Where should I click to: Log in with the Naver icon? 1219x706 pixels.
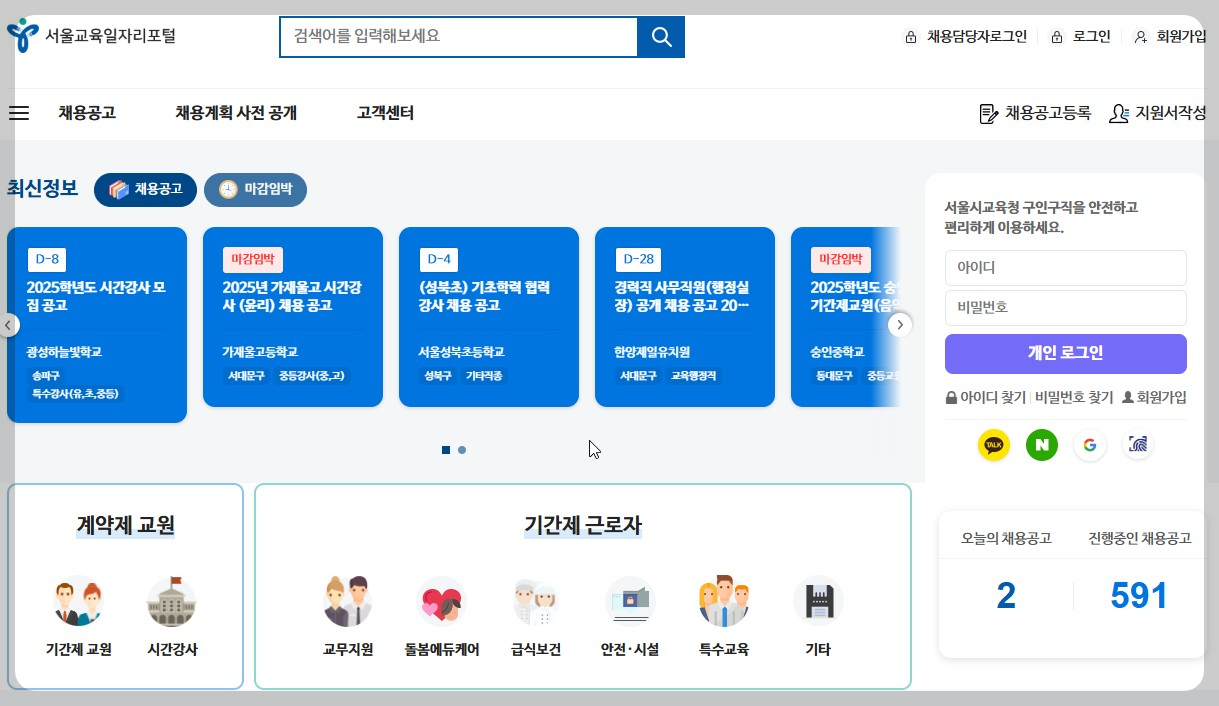coord(1041,445)
